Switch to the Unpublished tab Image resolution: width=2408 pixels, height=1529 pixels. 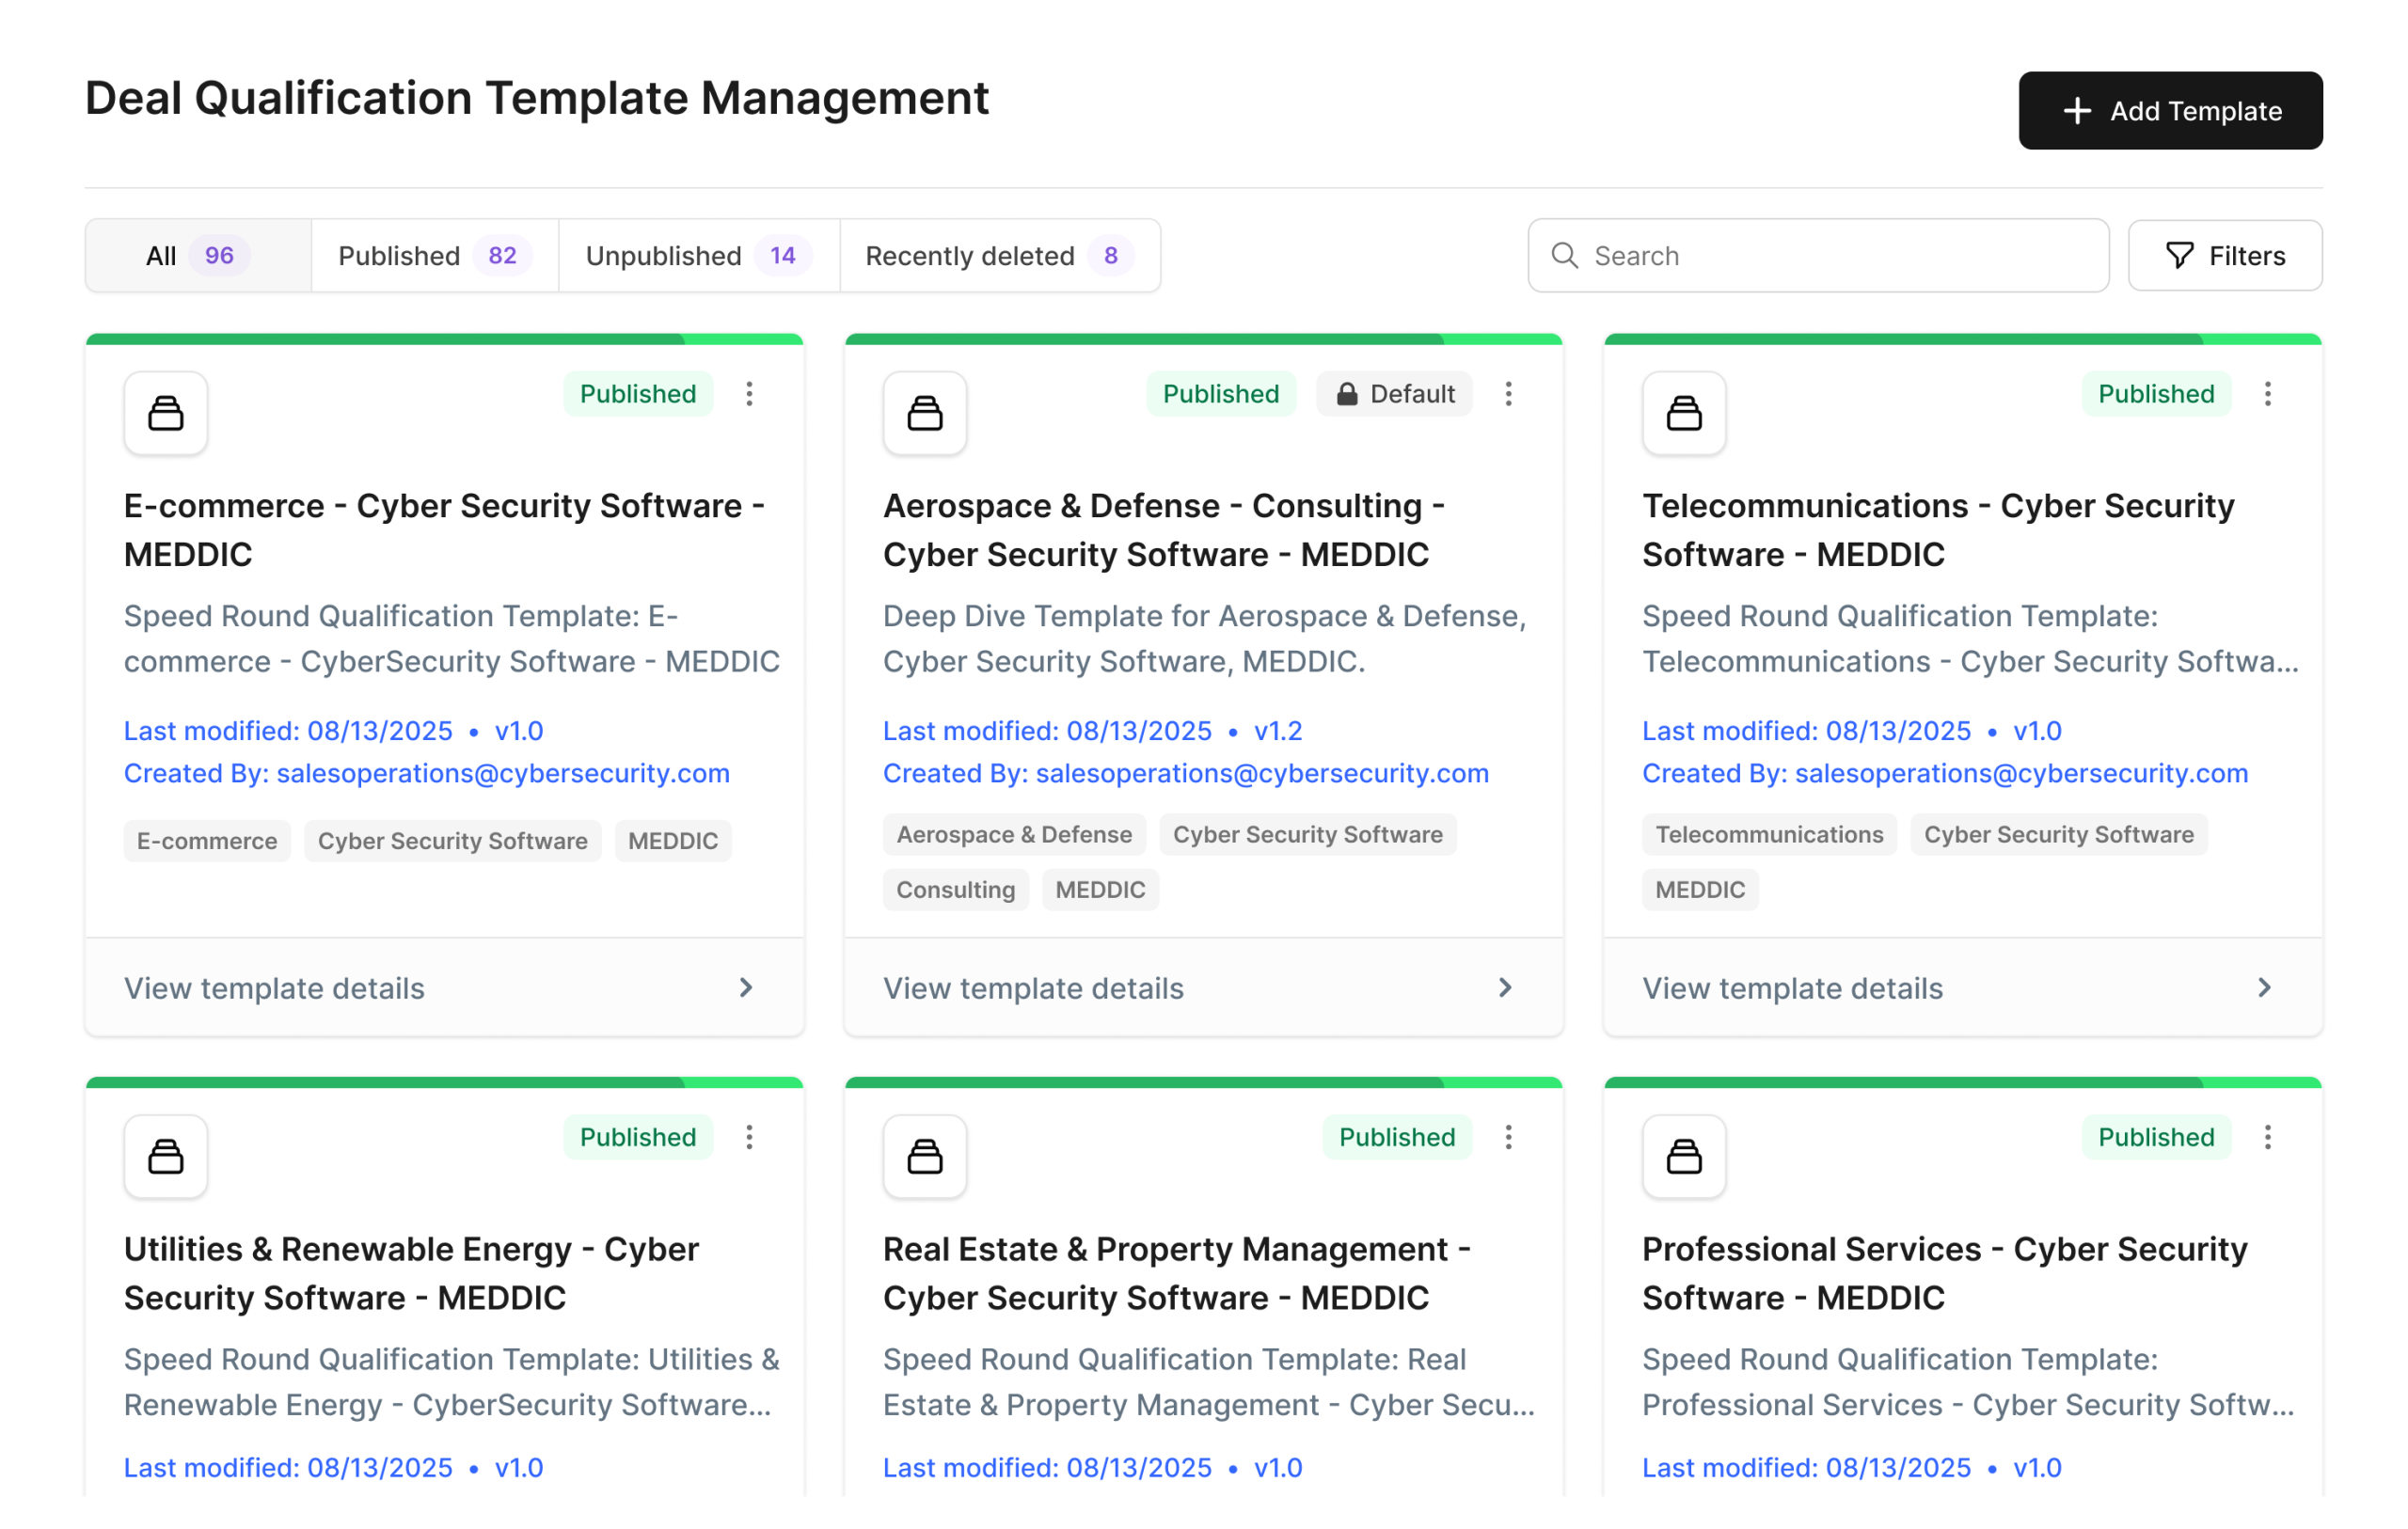(698, 256)
